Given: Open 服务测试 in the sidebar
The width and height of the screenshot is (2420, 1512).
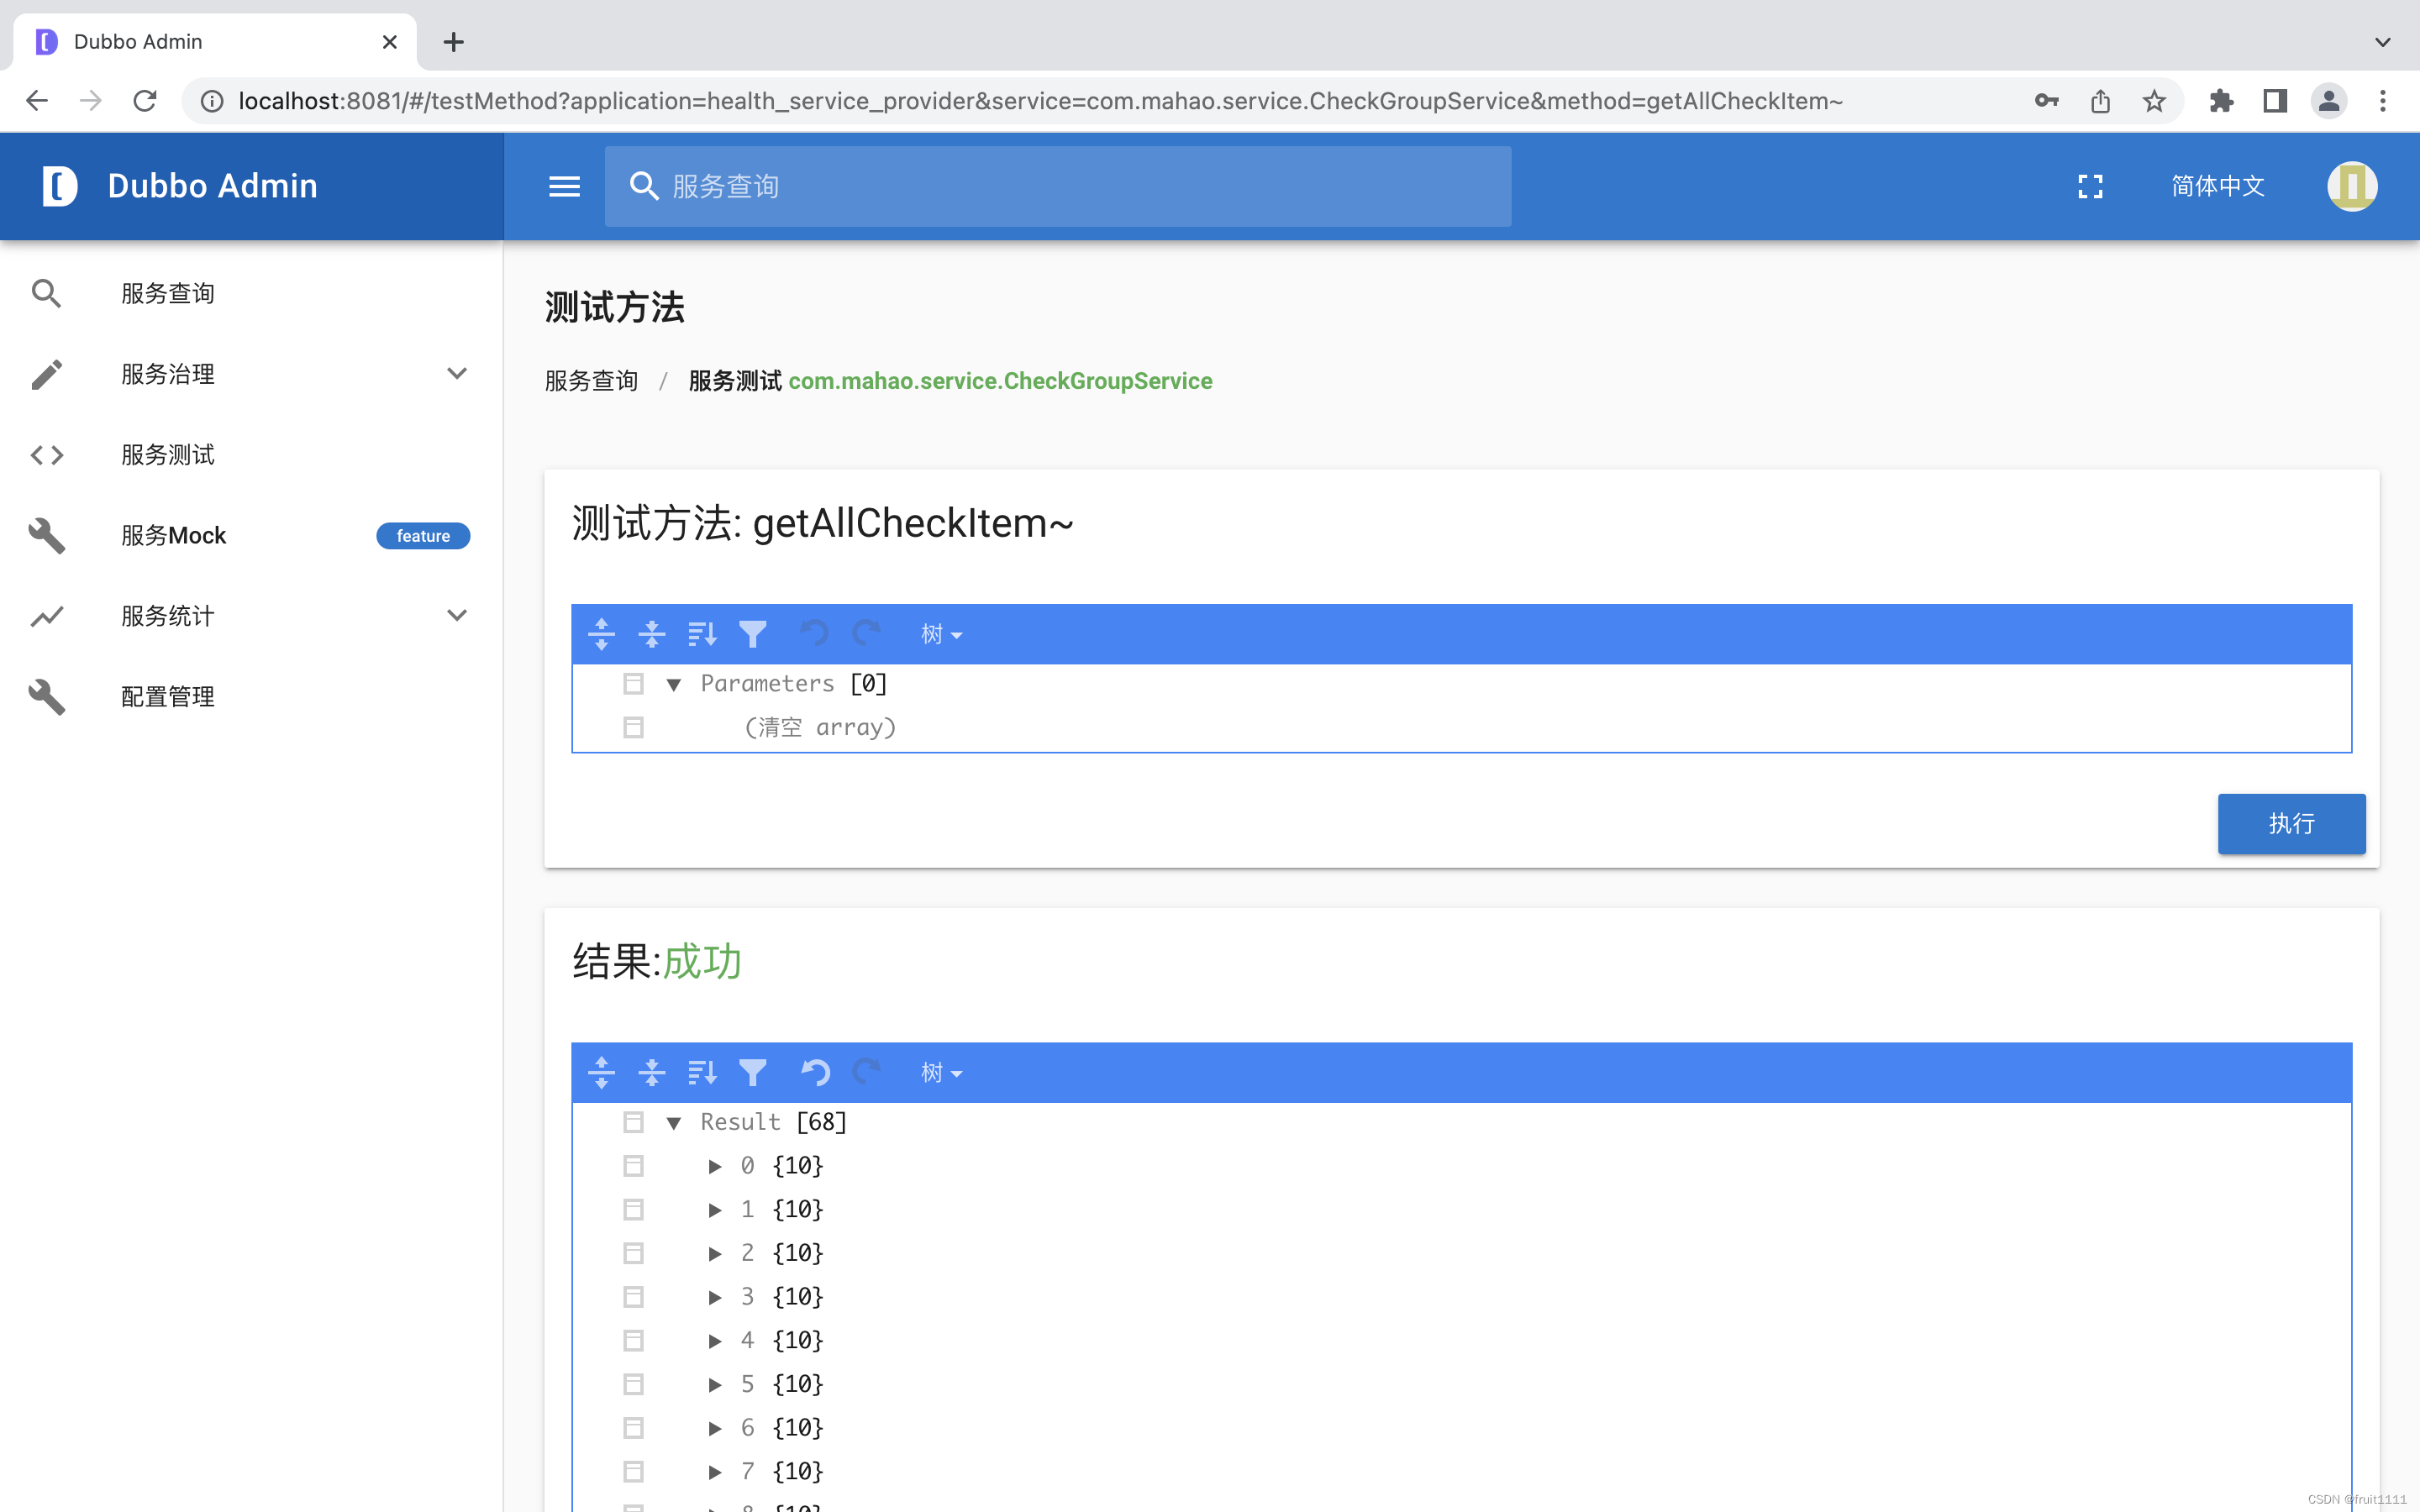Looking at the screenshot, I should (168, 455).
